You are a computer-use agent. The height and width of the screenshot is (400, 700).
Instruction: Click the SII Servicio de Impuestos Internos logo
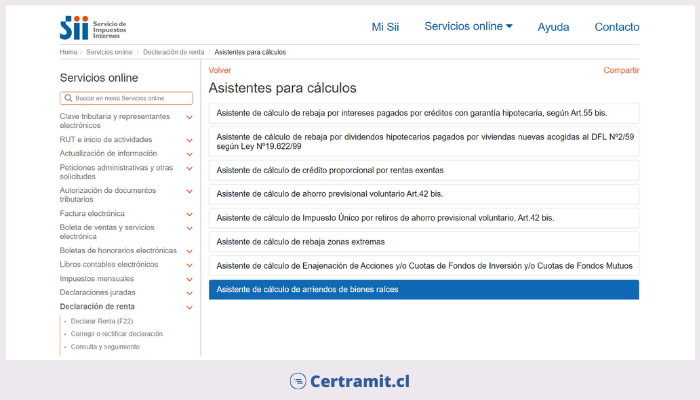click(x=93, y=28)
